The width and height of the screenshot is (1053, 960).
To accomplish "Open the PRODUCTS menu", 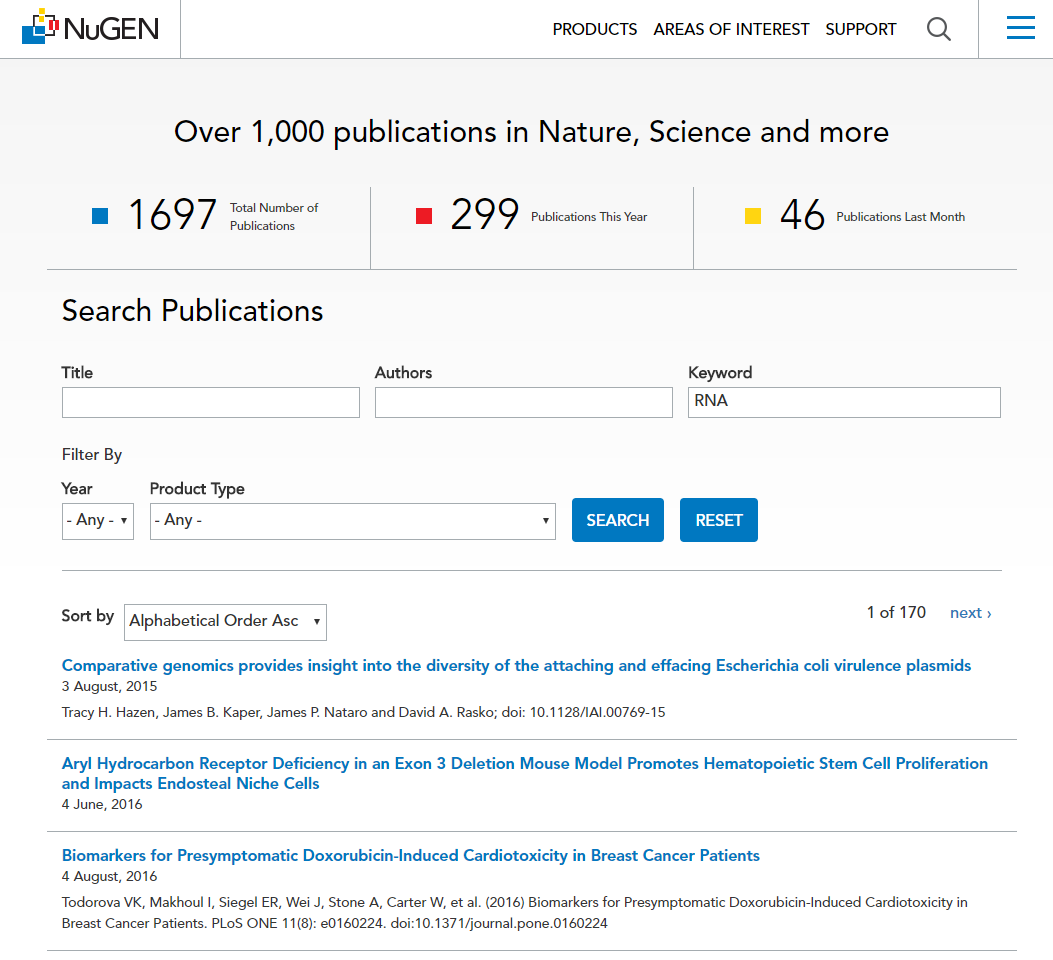I will pos(594,30).
